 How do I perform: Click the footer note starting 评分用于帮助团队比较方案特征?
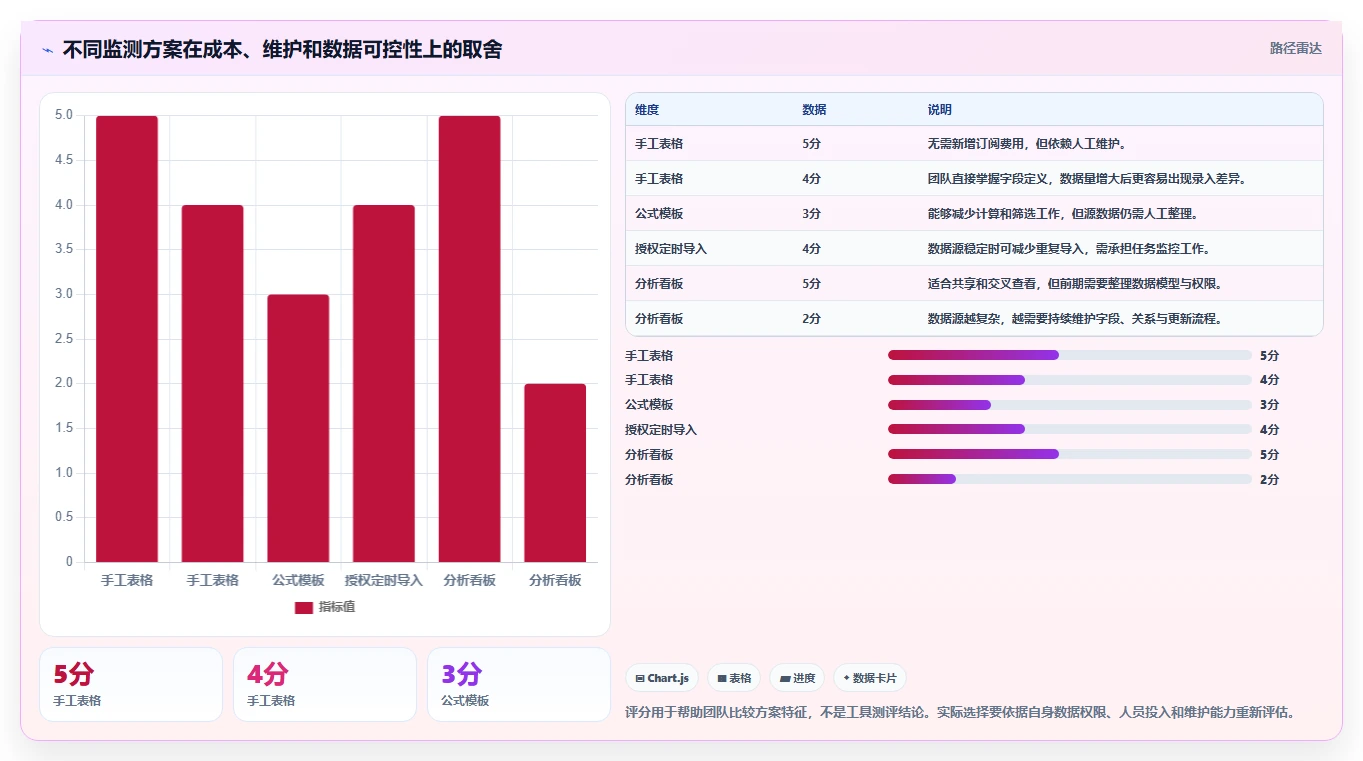[960, 713]
